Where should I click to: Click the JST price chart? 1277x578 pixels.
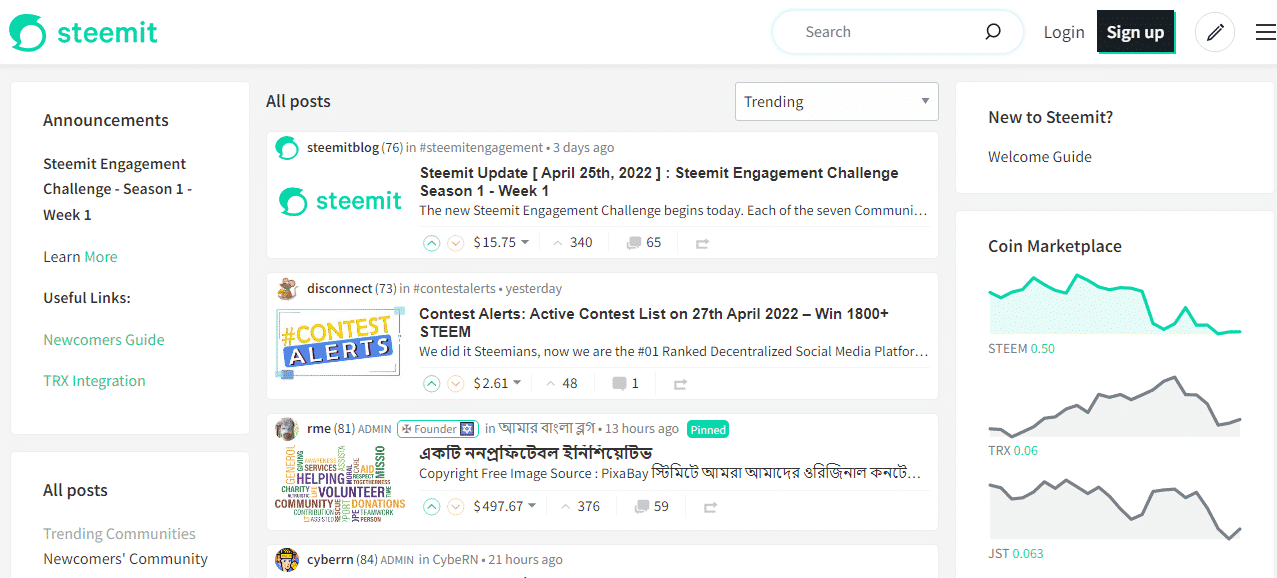point(1115,510)
